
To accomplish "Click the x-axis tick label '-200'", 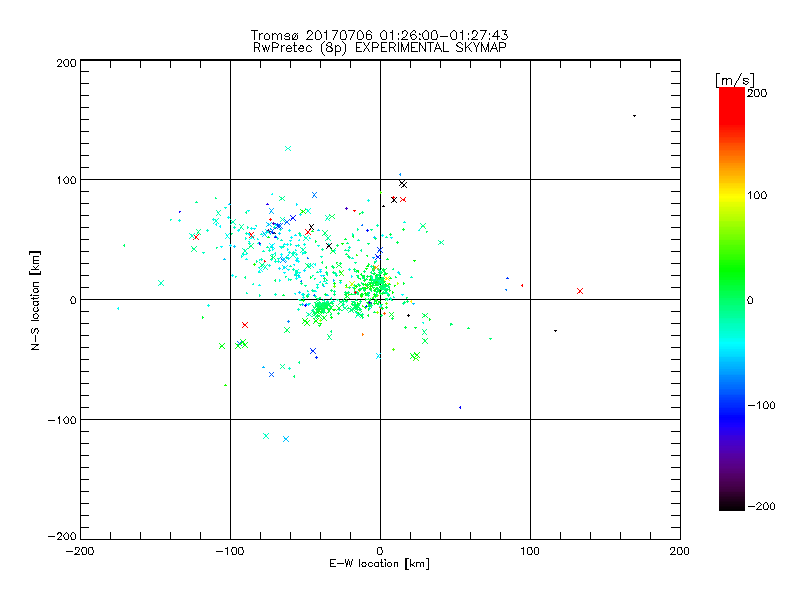I will 80,551.
